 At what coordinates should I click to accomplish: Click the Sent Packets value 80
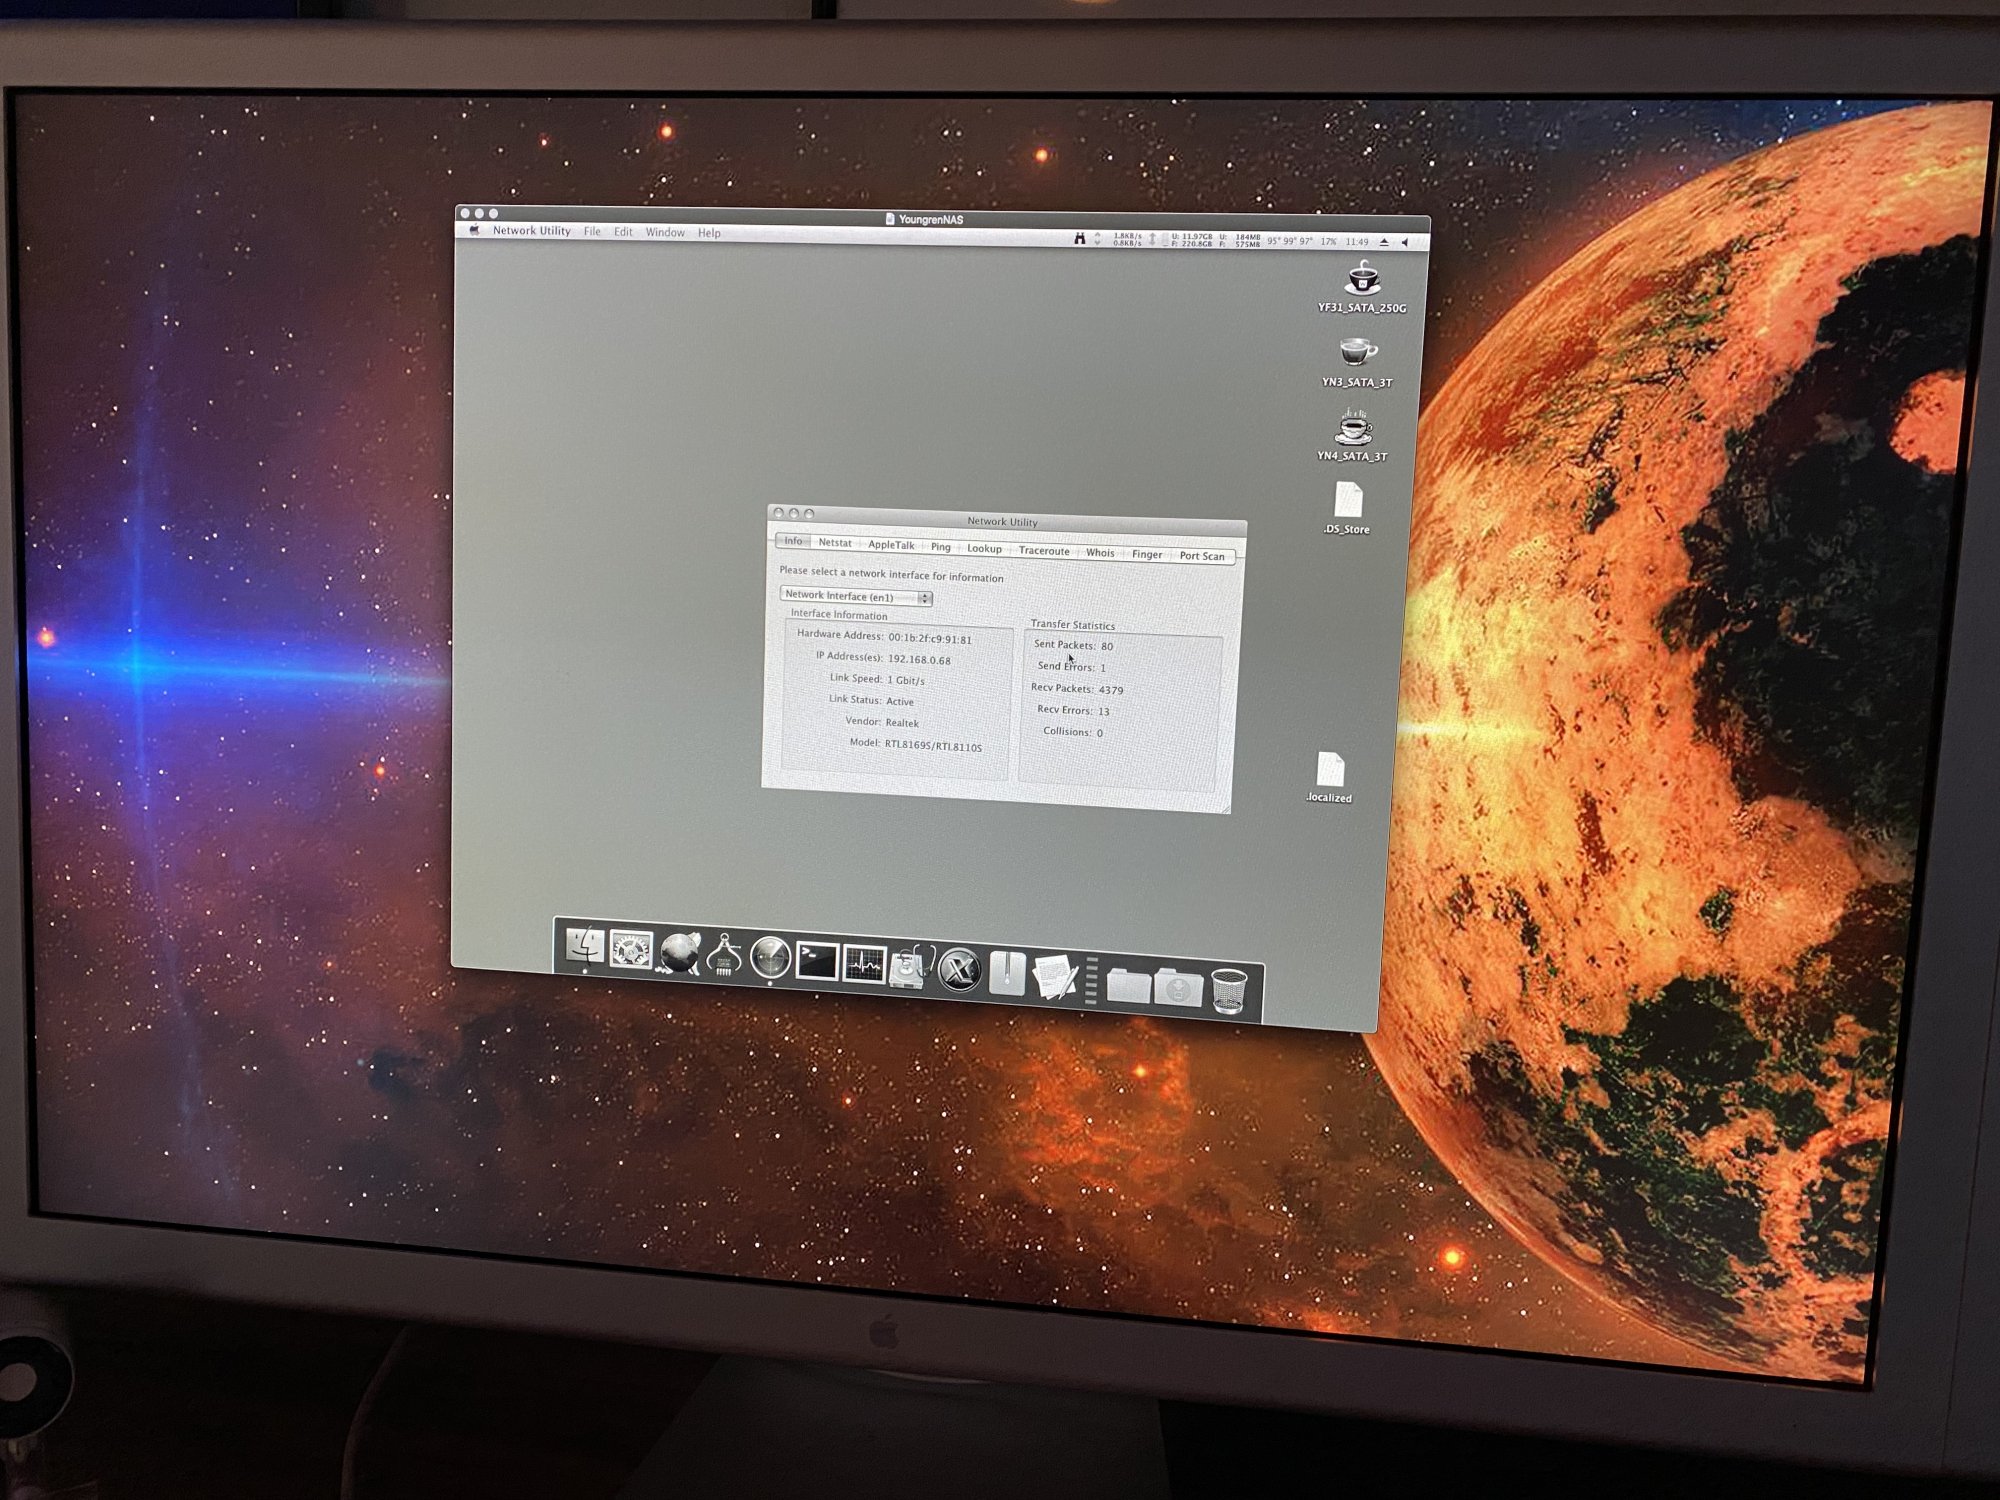[1107, 647]
